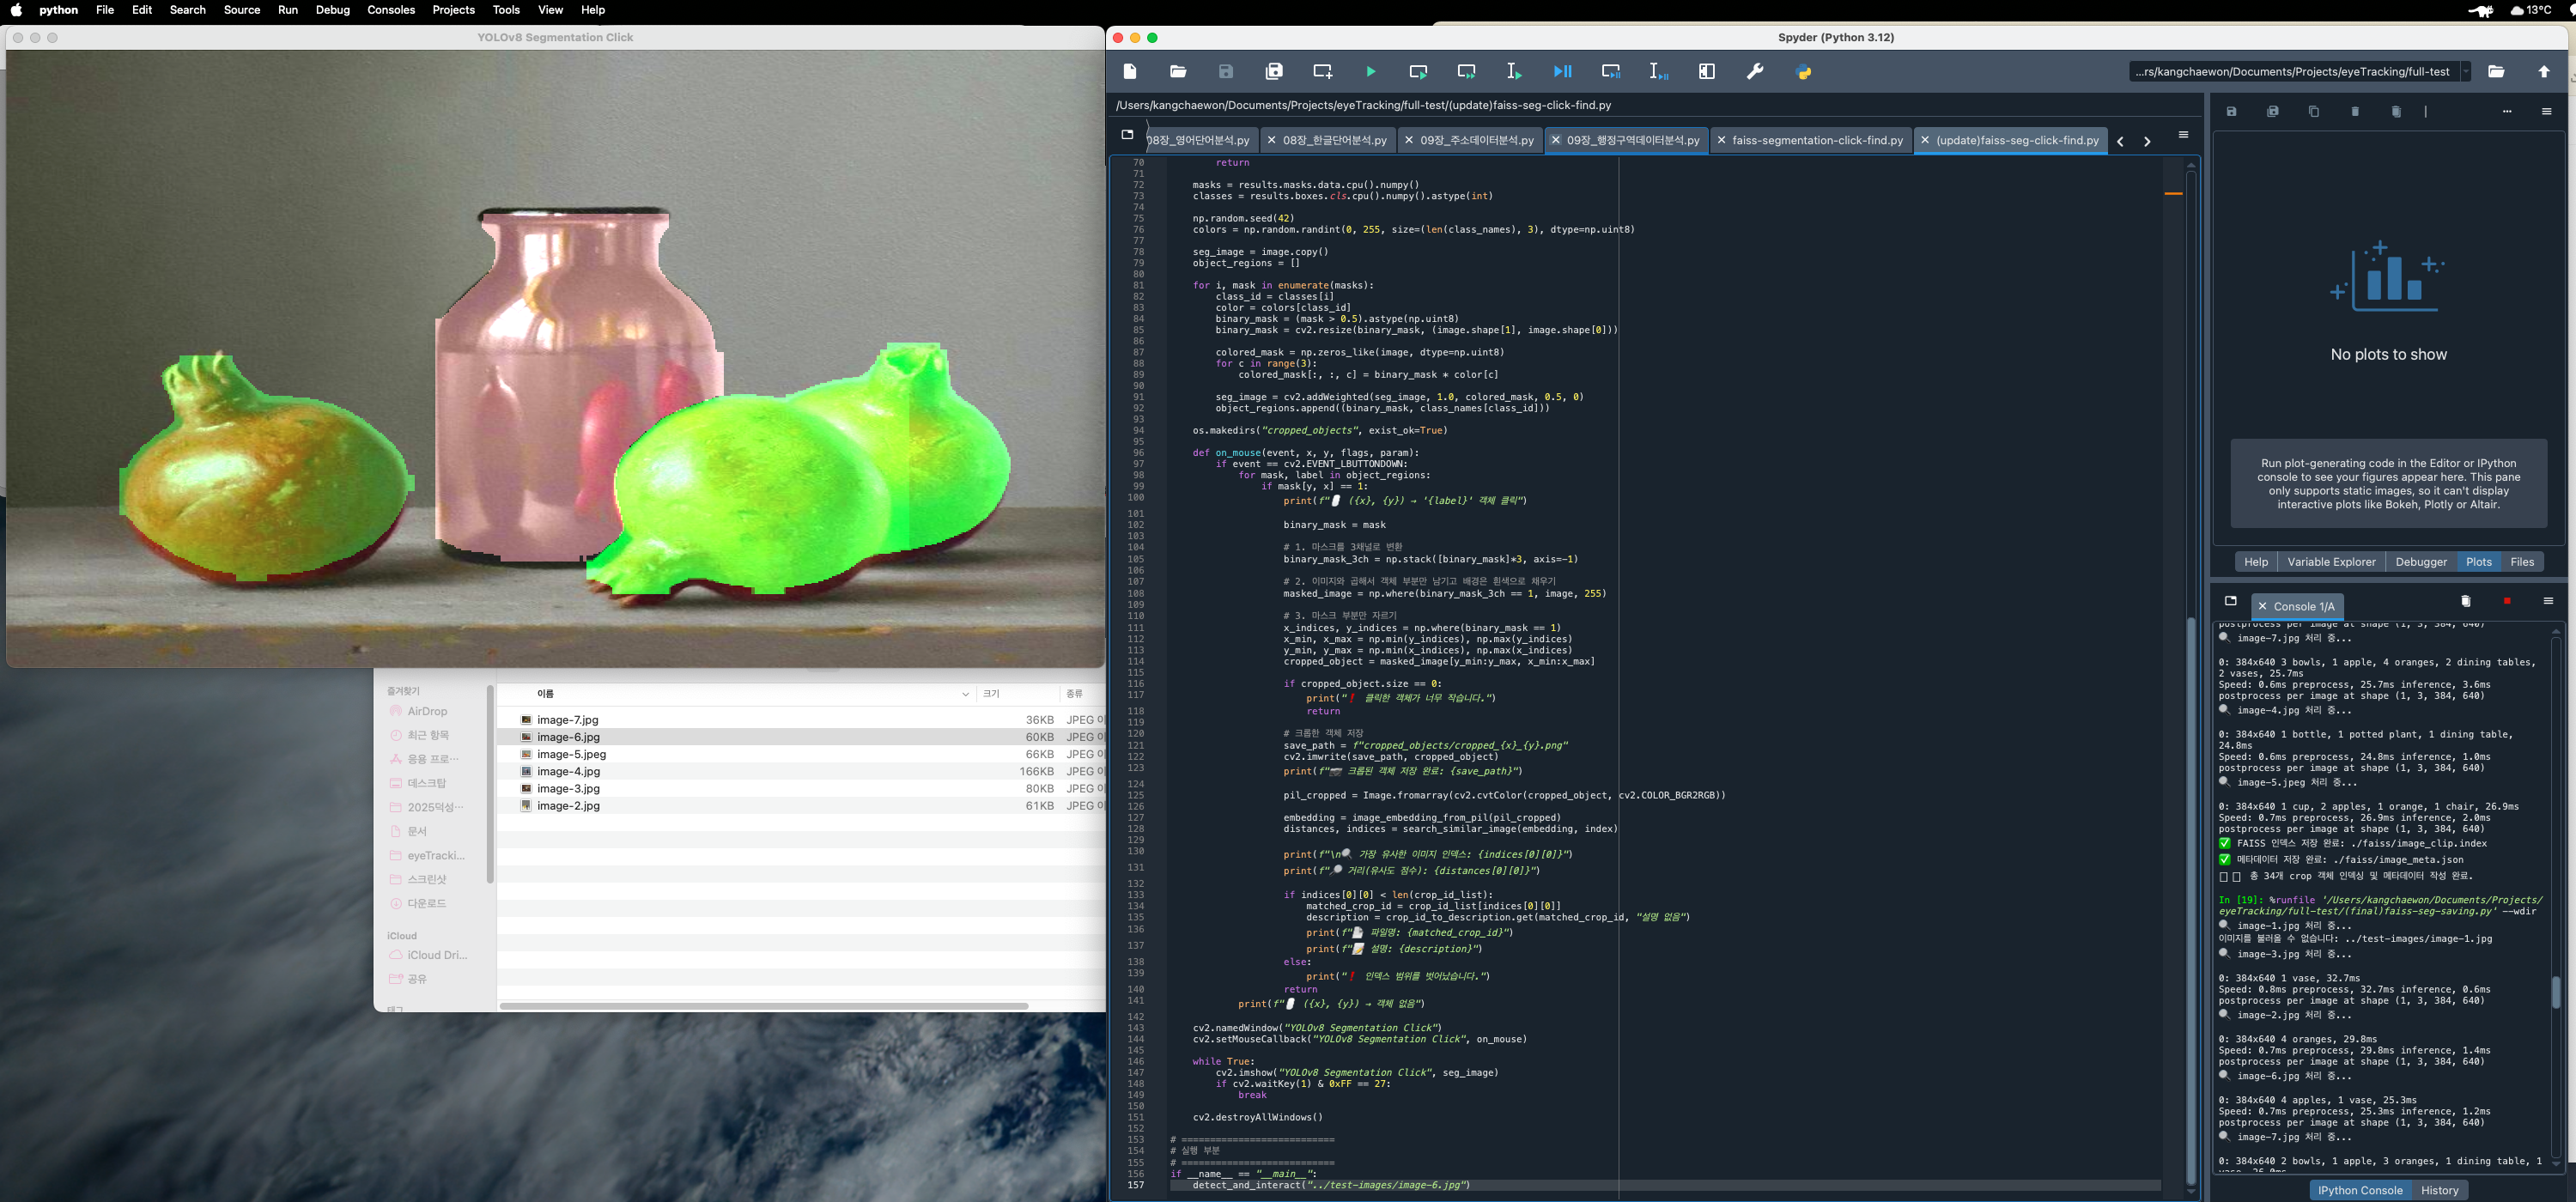Click the Save all files icon
The width and height of the screenshot is (2576, 1202).
[1273, 72]
